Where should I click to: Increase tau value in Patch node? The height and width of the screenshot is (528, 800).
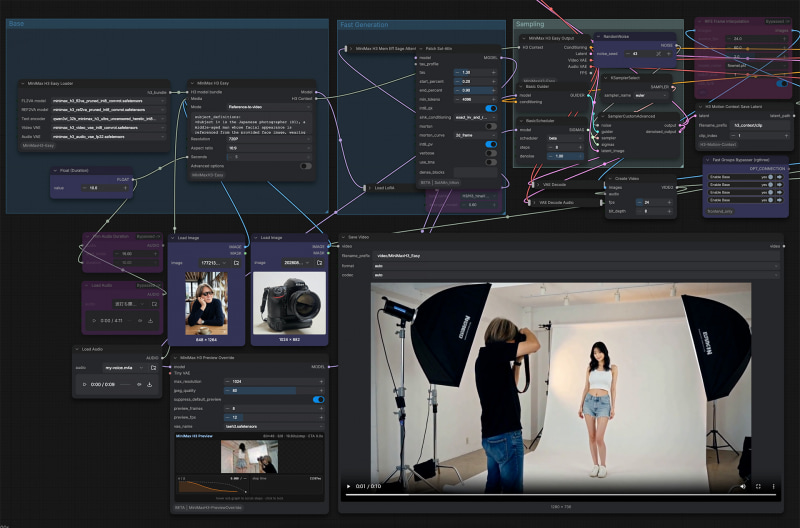coord(493,72)
